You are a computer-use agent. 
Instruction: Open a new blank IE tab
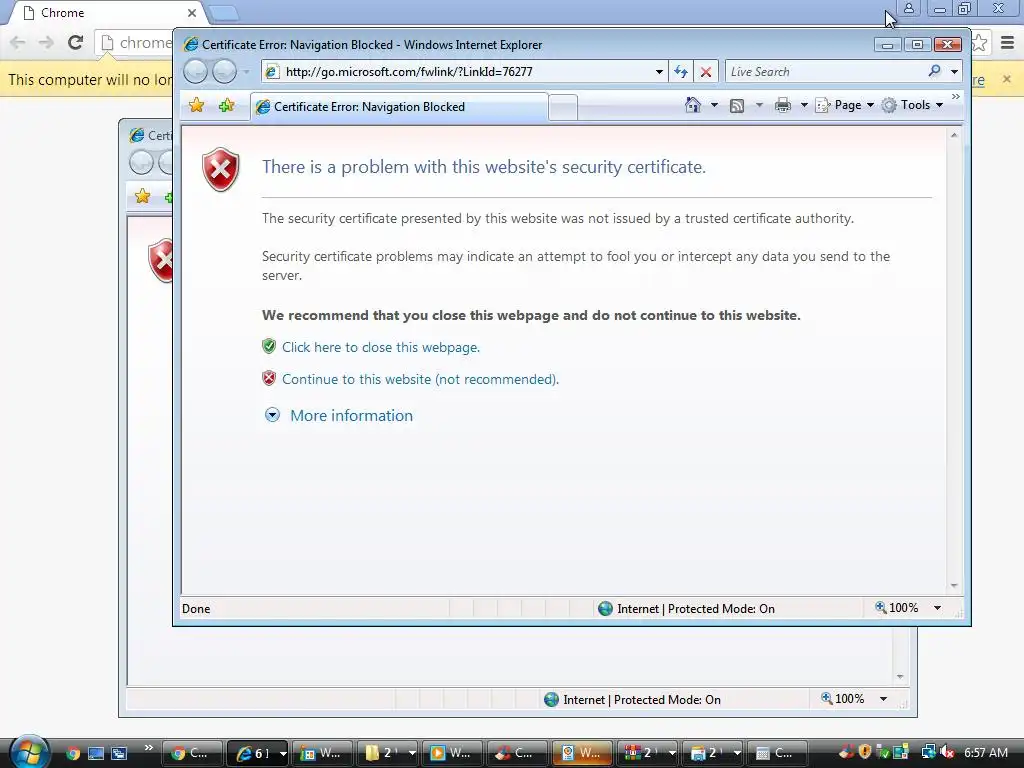pyautogui.click(x=563, y=107)
